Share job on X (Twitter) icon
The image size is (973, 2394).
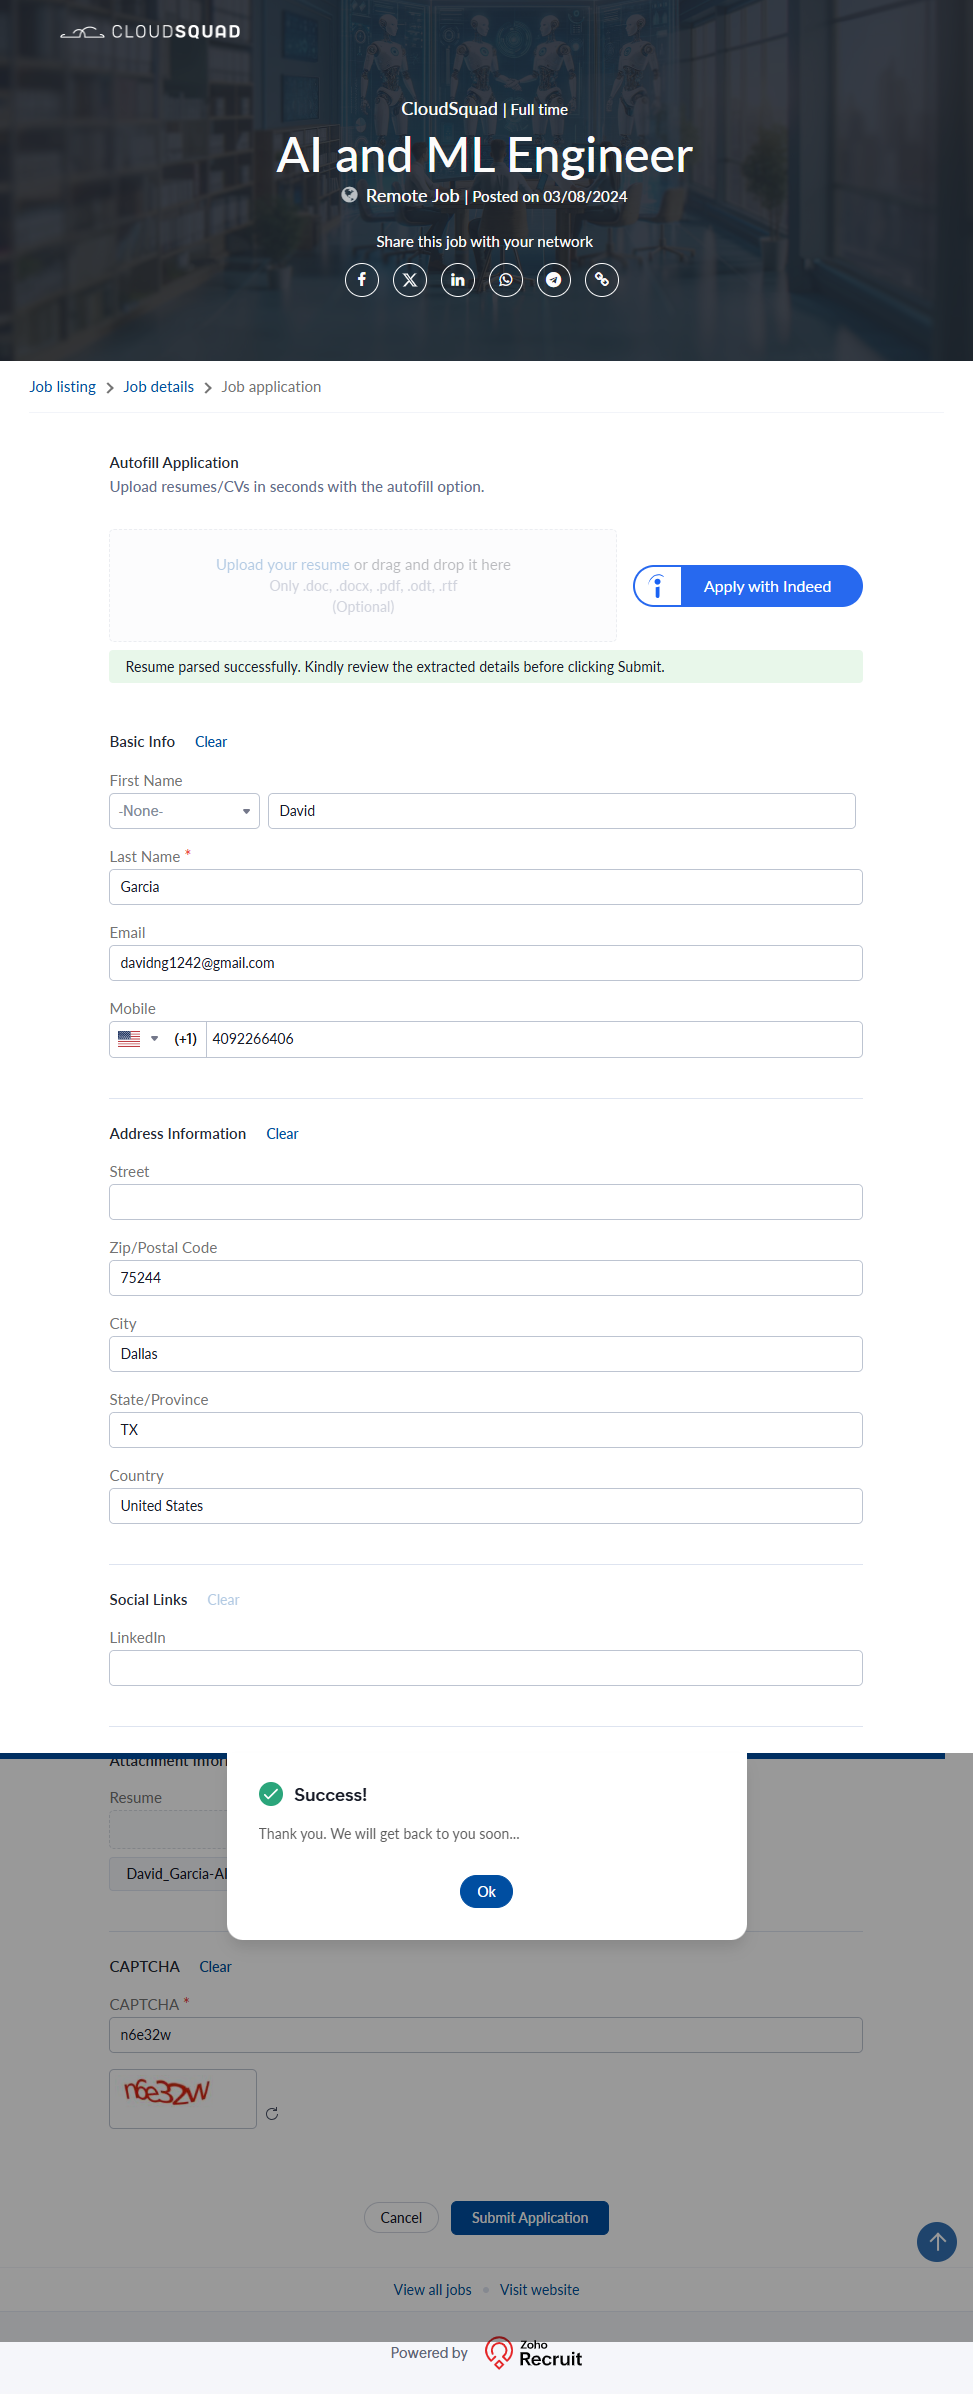(410, 280)
